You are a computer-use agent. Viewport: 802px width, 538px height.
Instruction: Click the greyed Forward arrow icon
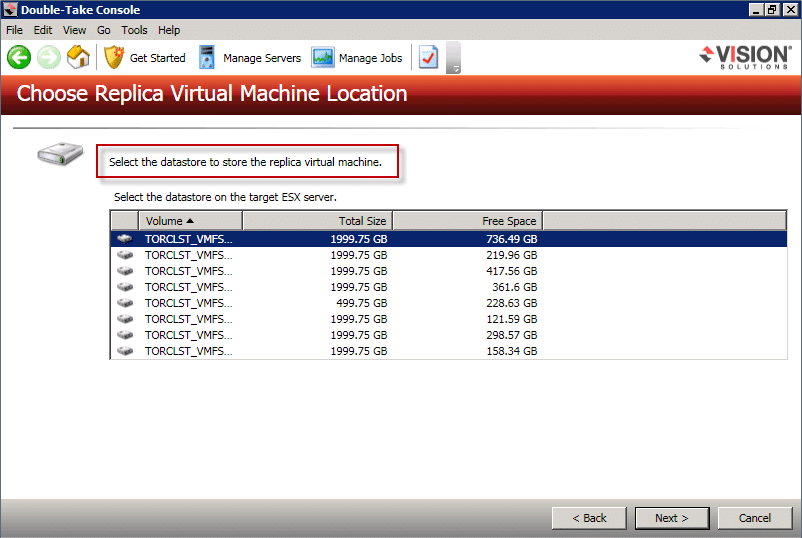49,57
